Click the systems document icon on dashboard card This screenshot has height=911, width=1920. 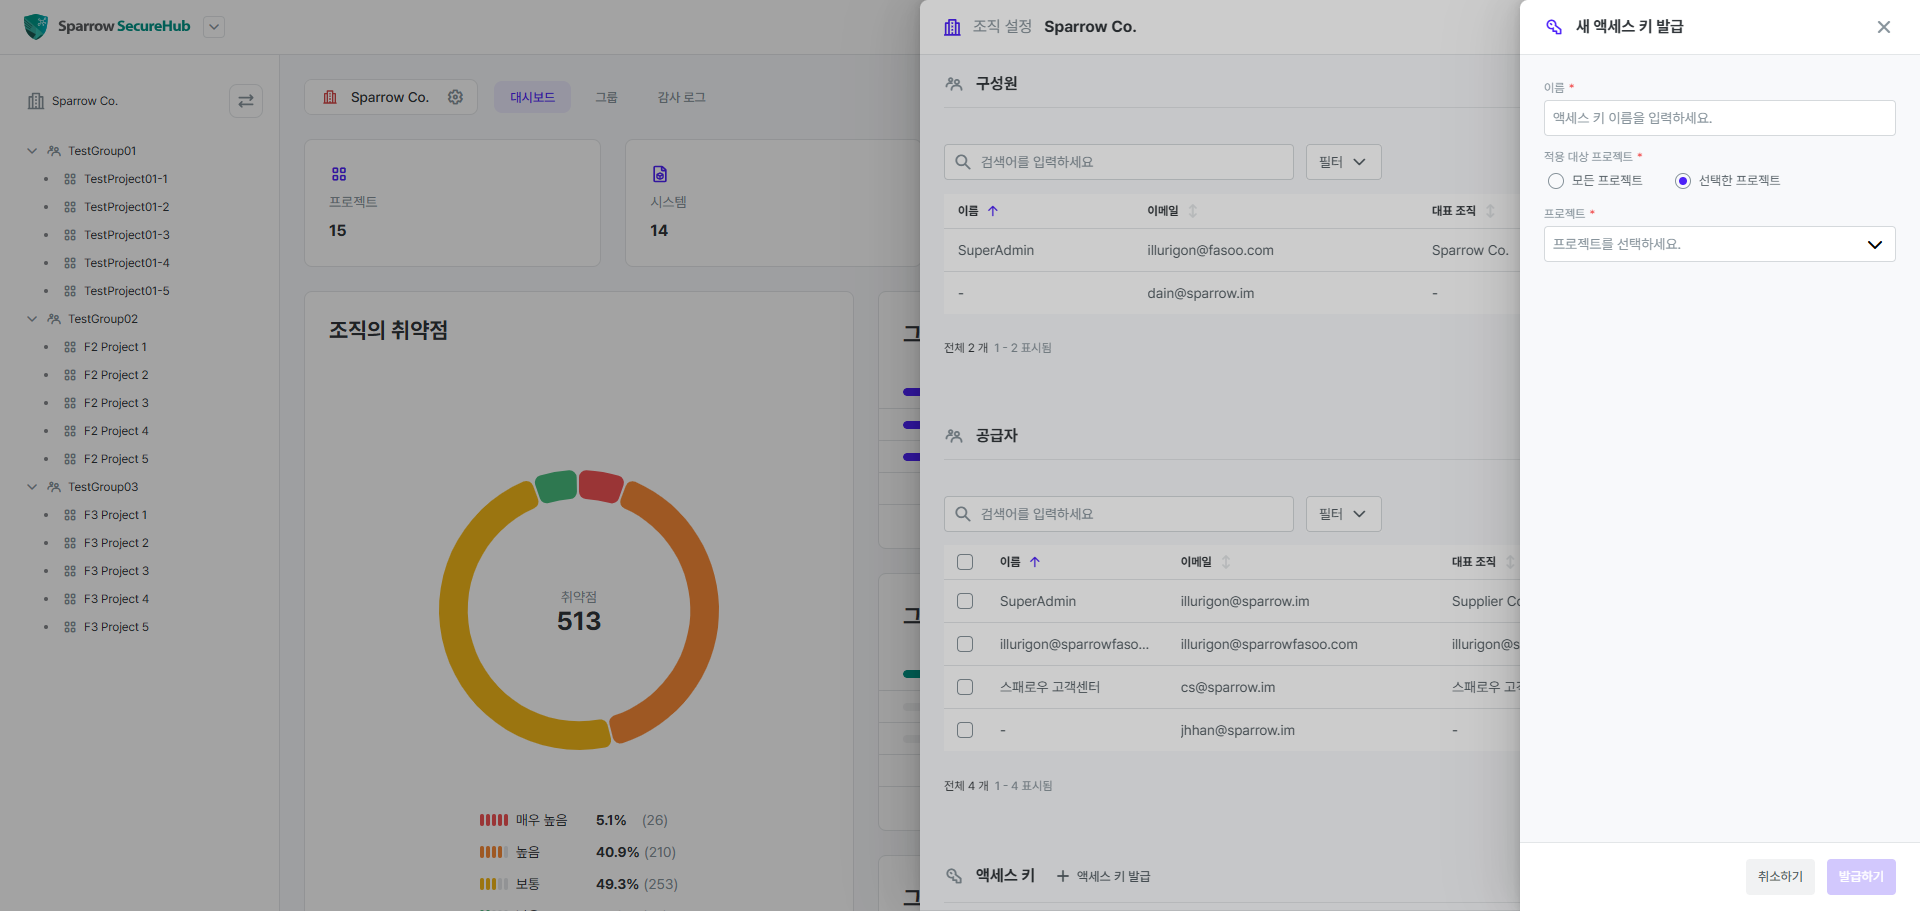[x=660, y=174]
